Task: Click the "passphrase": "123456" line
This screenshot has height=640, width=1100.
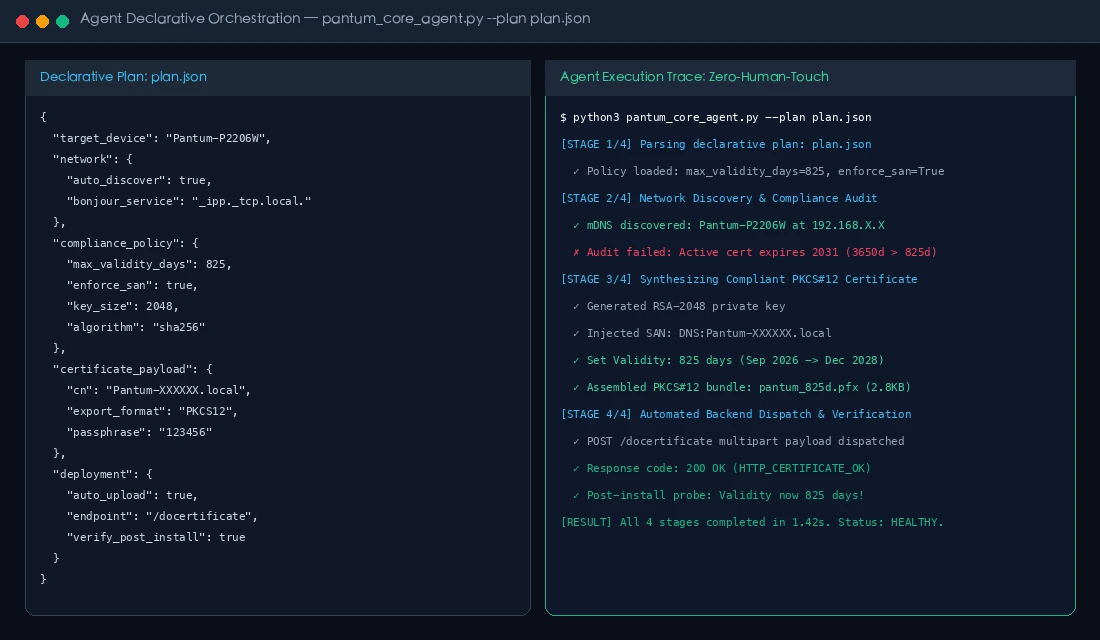Action: click(139, 432)
